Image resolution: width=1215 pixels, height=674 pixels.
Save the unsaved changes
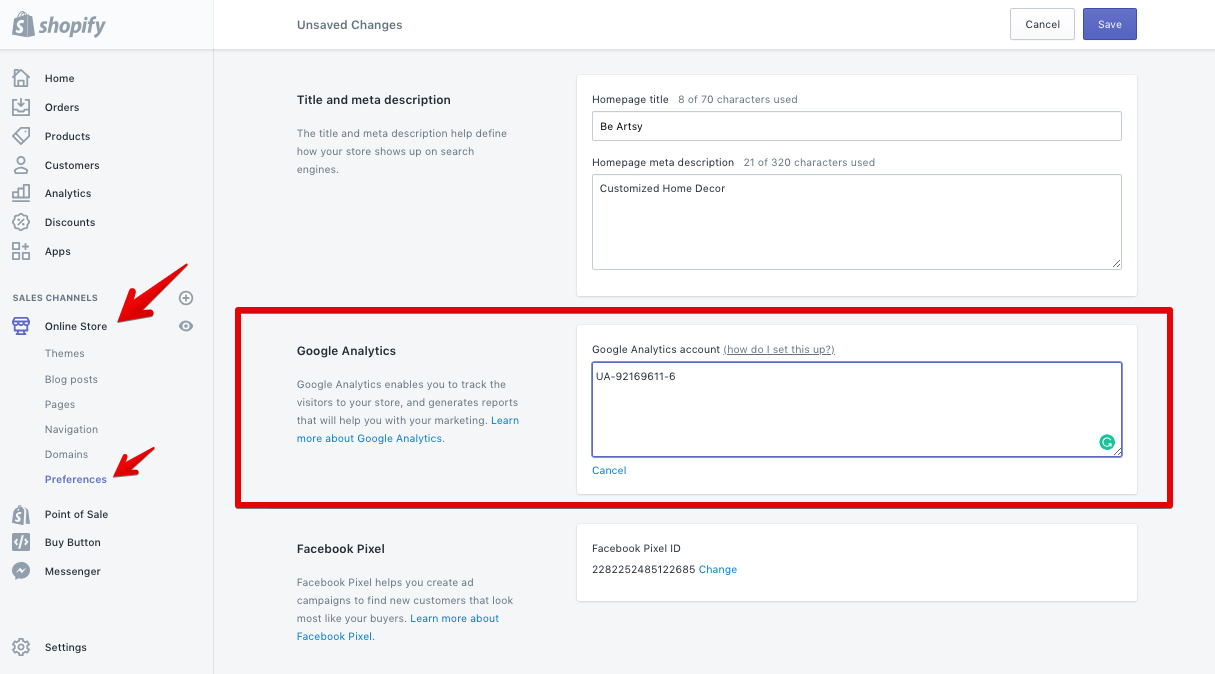1110,24
